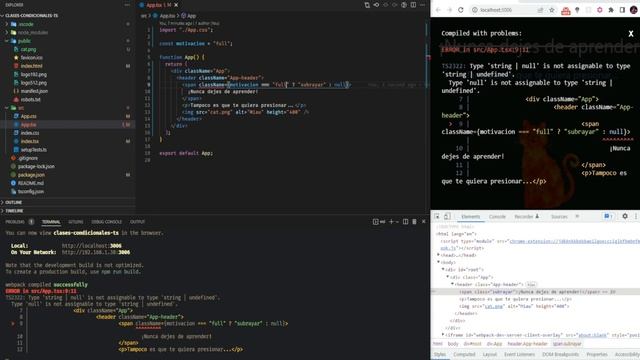Open App.css in the explorer
Image resolution: width=640 pixels, height=360 pixels.
[29, 116]
